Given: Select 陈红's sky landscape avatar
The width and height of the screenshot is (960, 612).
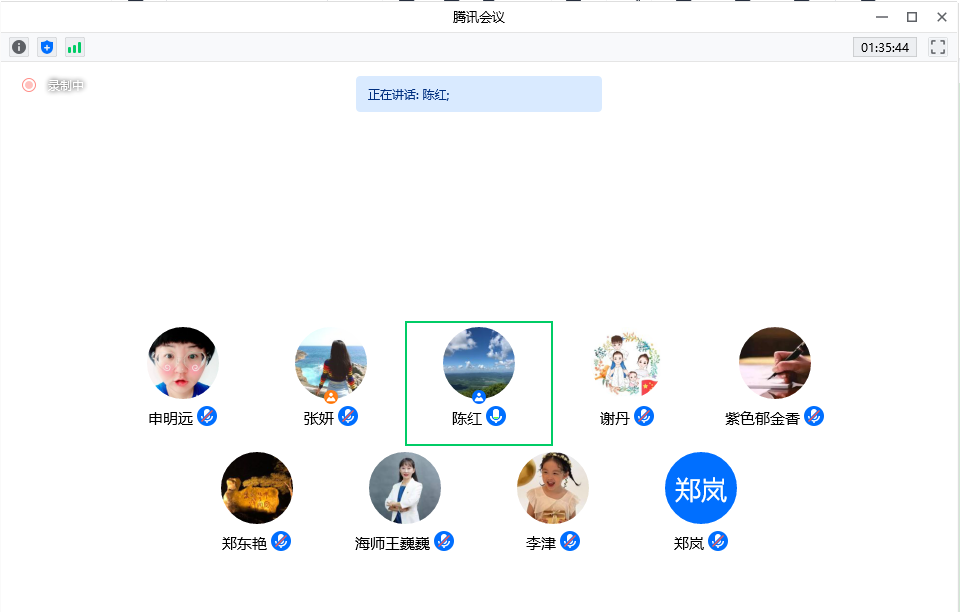Looking at the screenshot, I should point(479,362).
